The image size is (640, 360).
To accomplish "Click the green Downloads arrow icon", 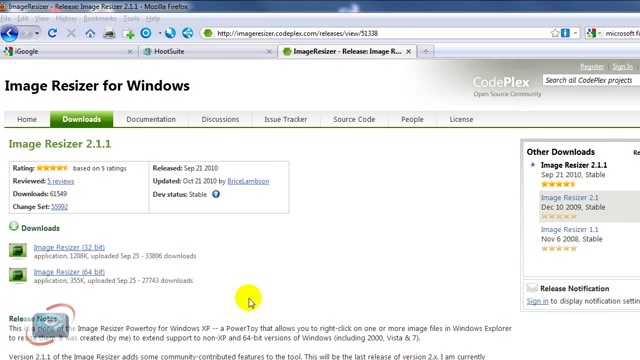I will pyautogui.click(x=14, y=226).
